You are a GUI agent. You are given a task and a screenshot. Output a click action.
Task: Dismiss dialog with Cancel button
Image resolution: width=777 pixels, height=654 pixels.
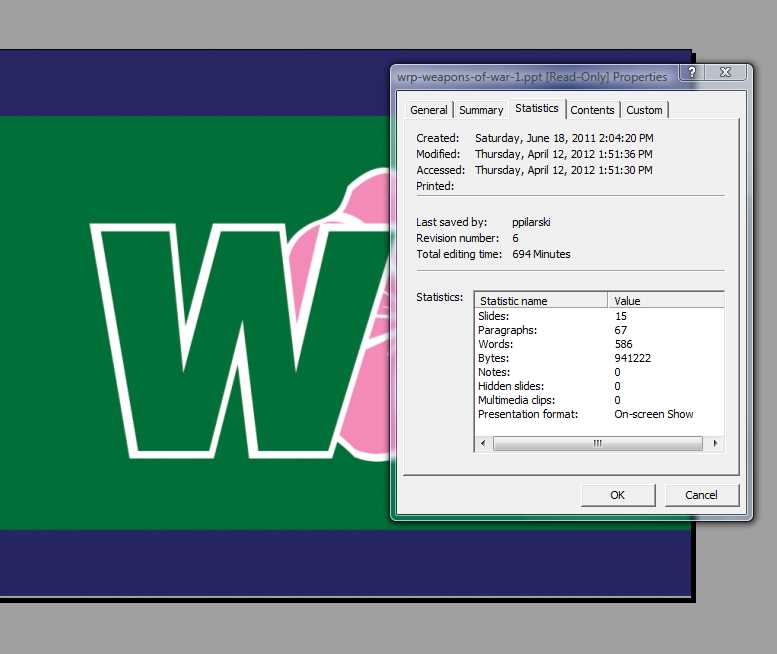[x=701, y=495]
